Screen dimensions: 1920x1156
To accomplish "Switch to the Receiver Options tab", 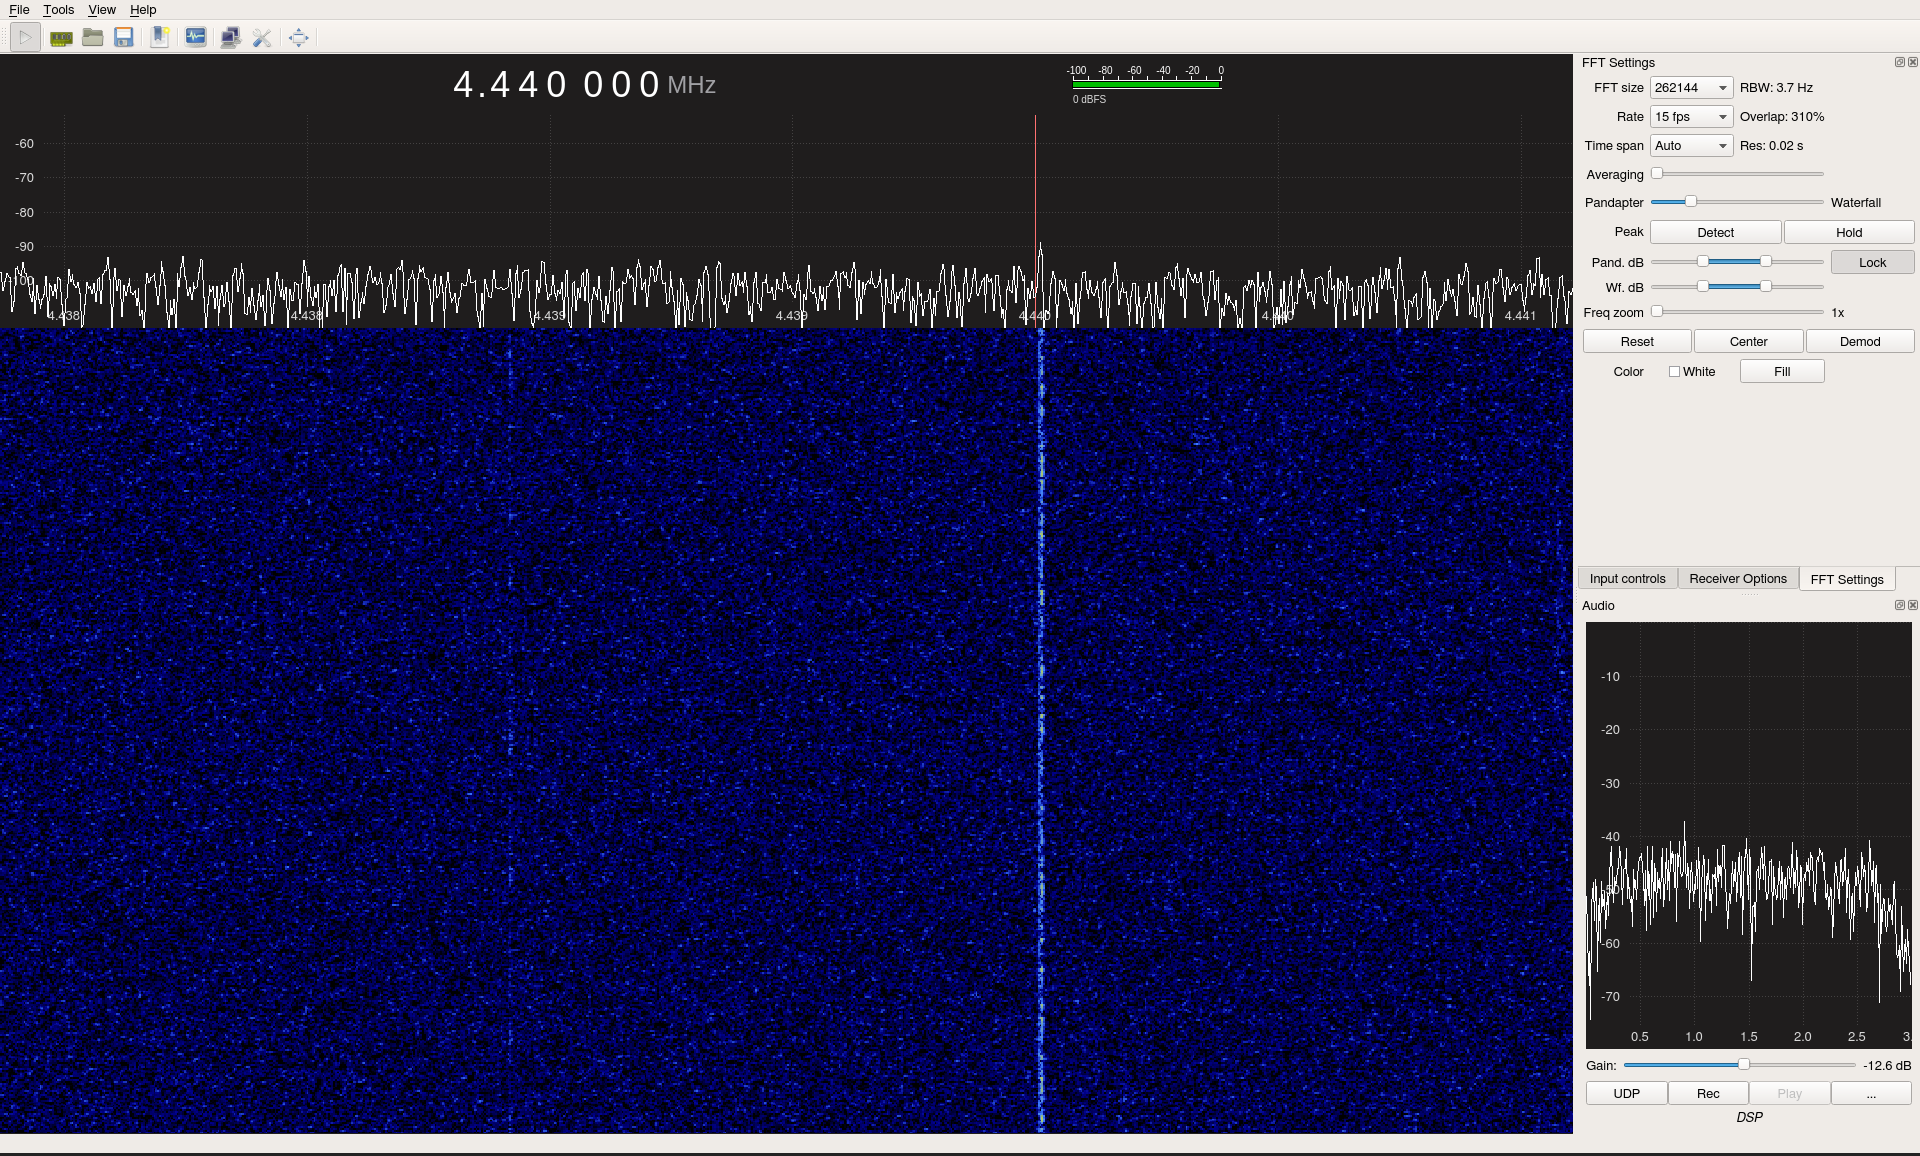I will [1737, 579].
